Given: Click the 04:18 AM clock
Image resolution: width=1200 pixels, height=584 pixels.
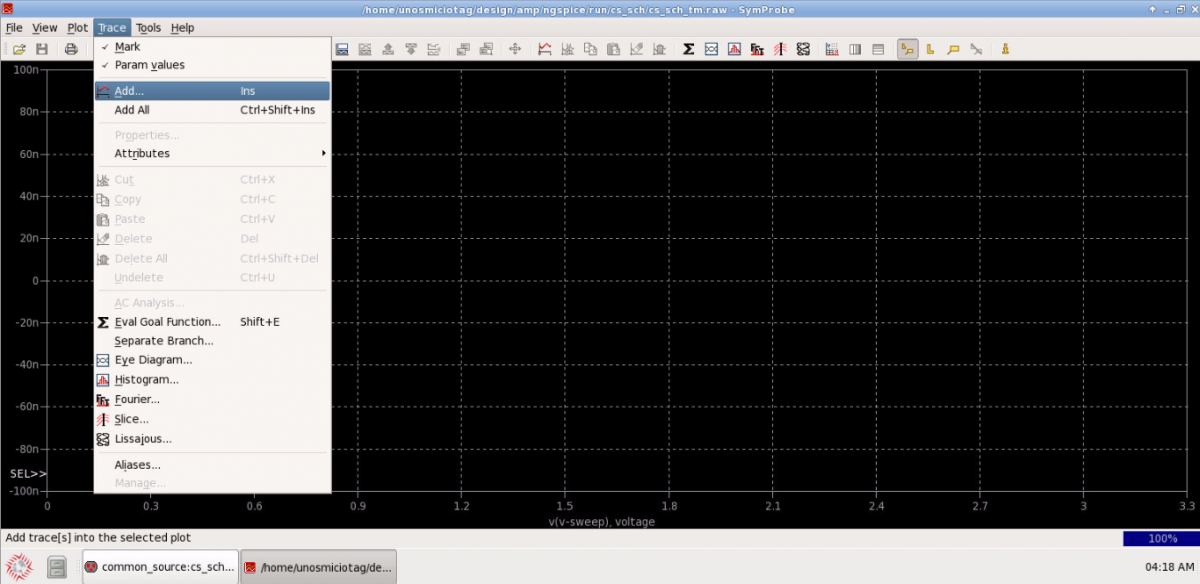Looking at the screenshot, I should (1170, 567).
